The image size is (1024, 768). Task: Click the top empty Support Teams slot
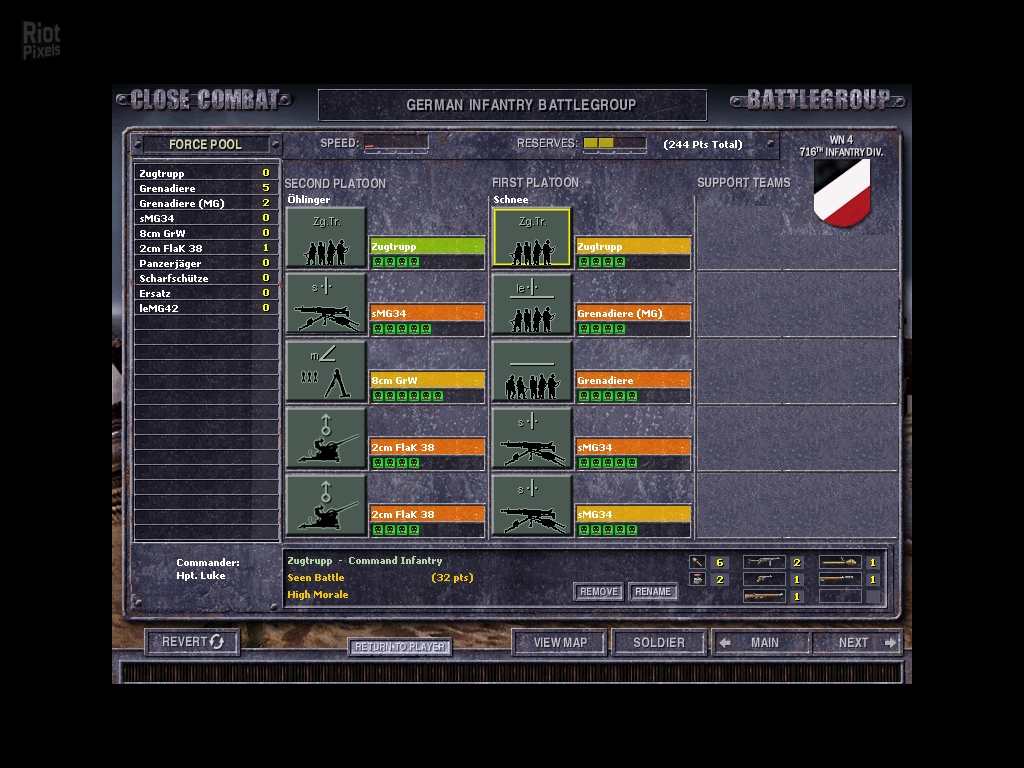click(796, 235)
